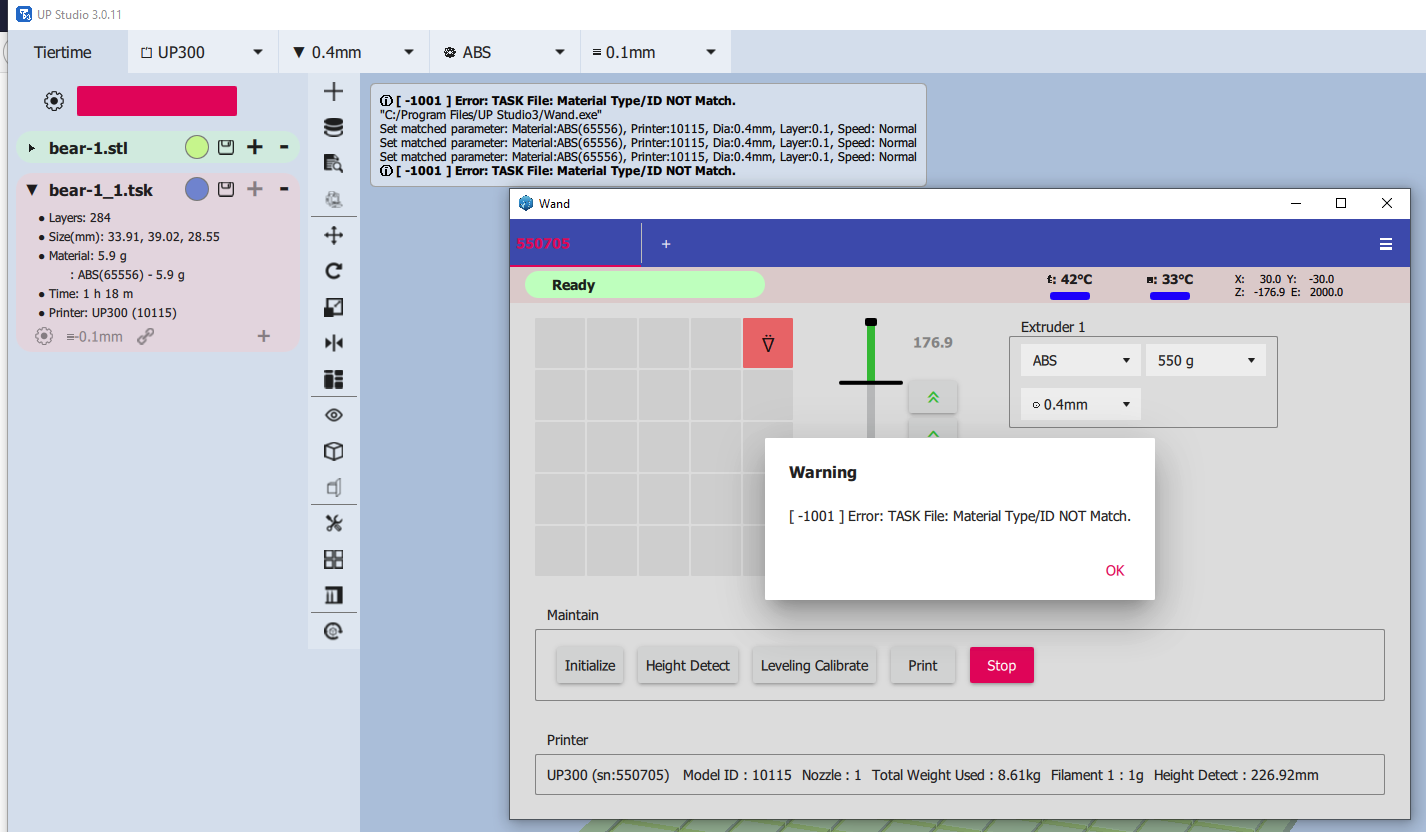Click the plus icon on bear-1_1.tsk row
This screenshot has width=1426, height=832.
click(x=255, y=189)
